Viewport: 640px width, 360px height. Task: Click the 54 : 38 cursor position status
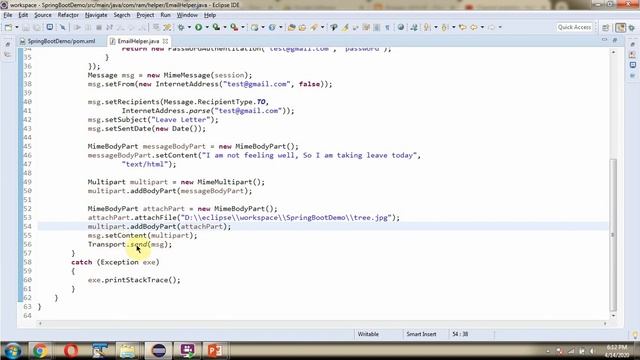460,334
